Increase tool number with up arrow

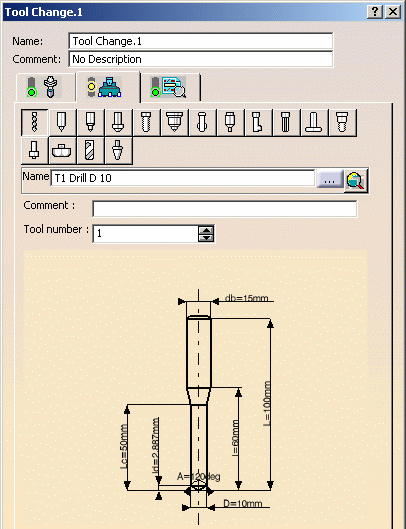(x=206, y=230)
